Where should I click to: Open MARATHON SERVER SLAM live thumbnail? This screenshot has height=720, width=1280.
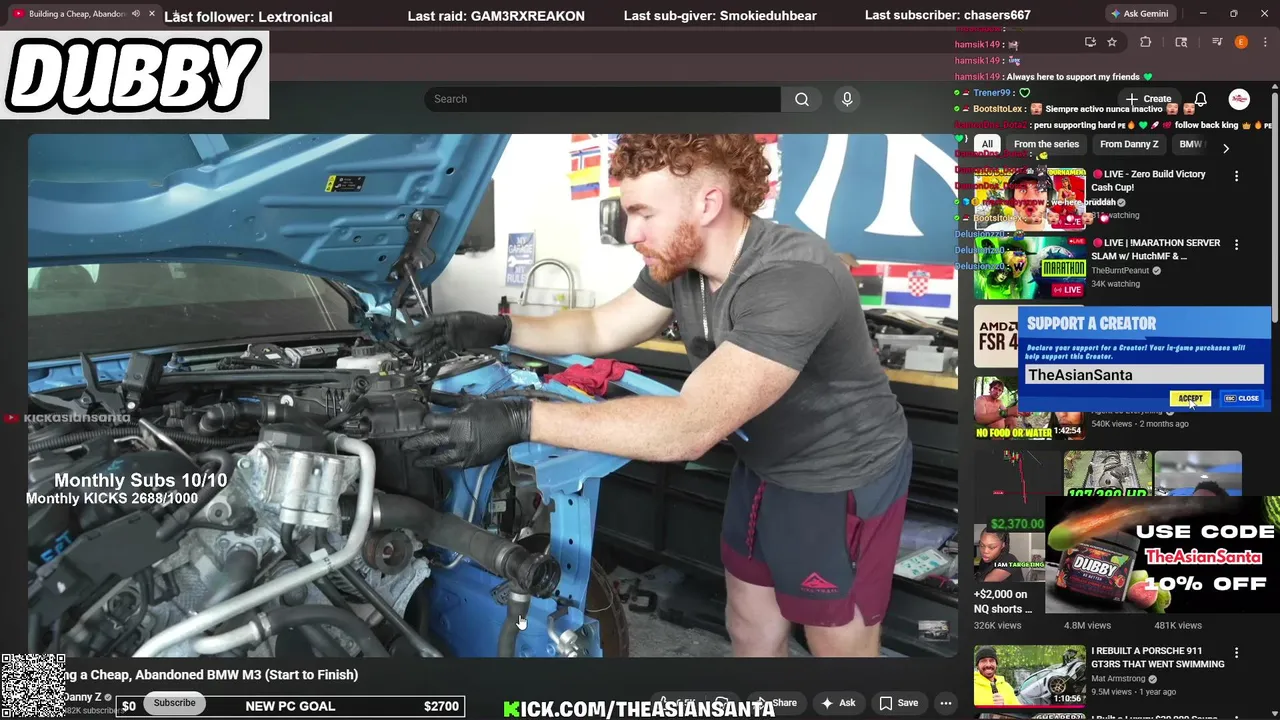pyautogui.click(x=1030, y=268)
